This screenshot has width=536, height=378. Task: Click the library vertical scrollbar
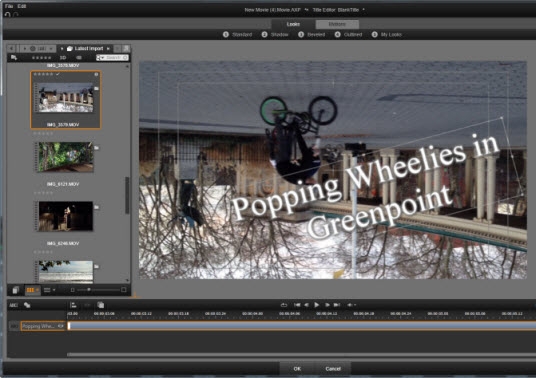coord(128,195)
